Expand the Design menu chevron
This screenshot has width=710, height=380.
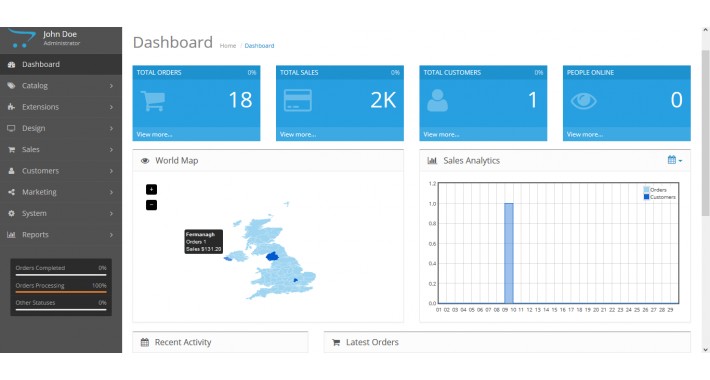point(111,128)
